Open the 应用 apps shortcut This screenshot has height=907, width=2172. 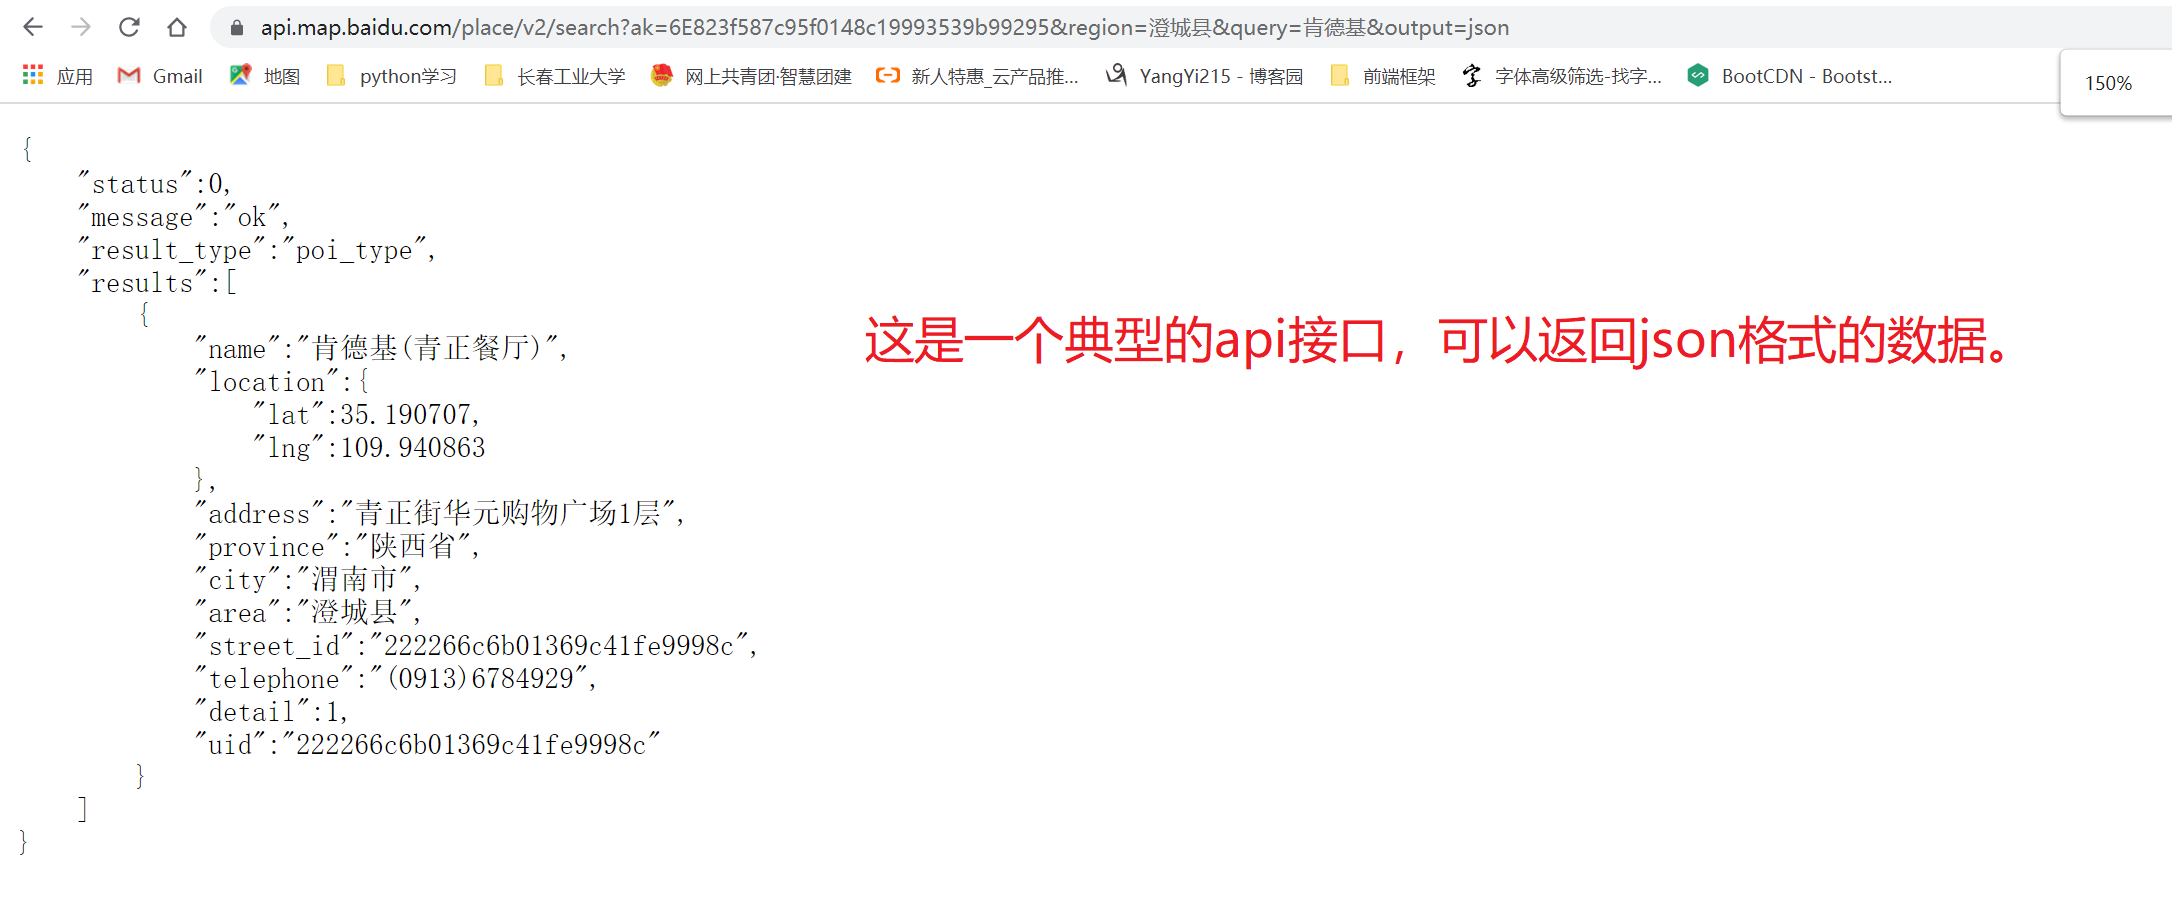point(58,76)
